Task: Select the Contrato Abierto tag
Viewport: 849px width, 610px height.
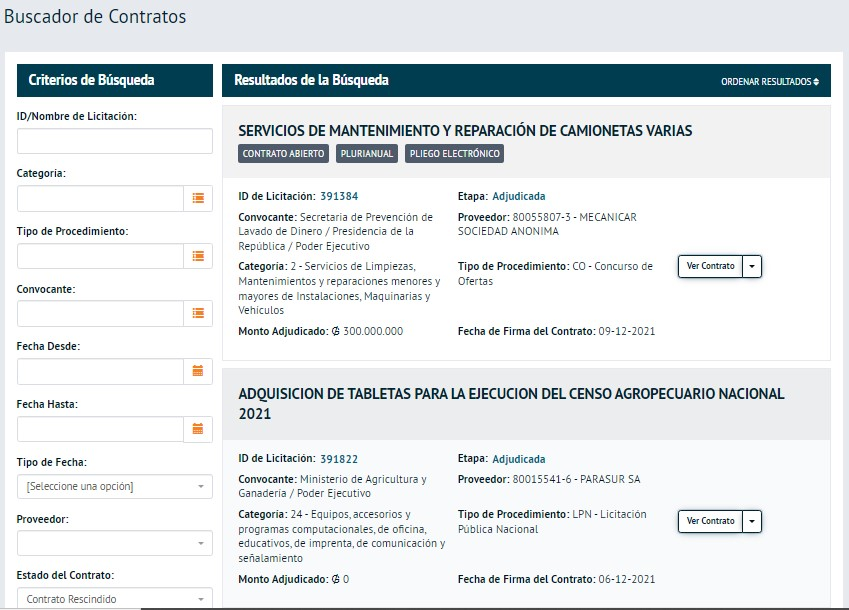Action: (283, 154)
